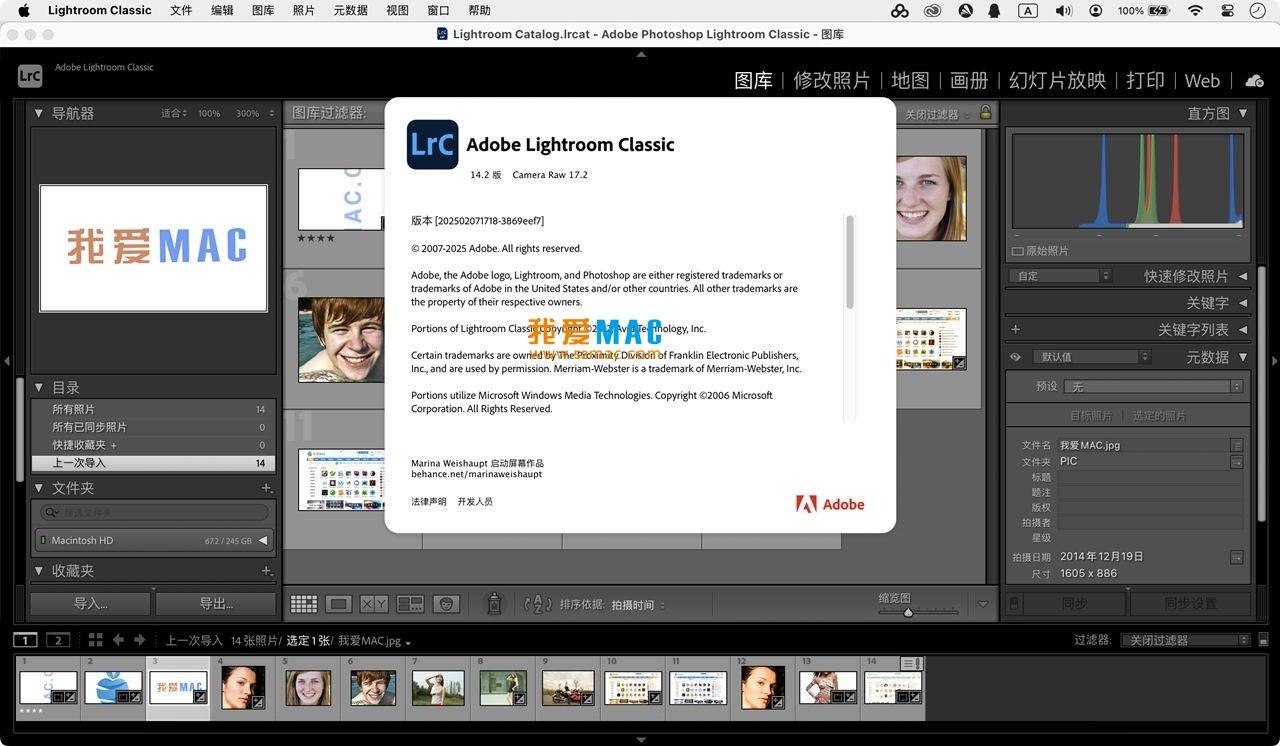Toggle the filter lock padlock icon
The image size is (1280, 746).
[986, 113]
